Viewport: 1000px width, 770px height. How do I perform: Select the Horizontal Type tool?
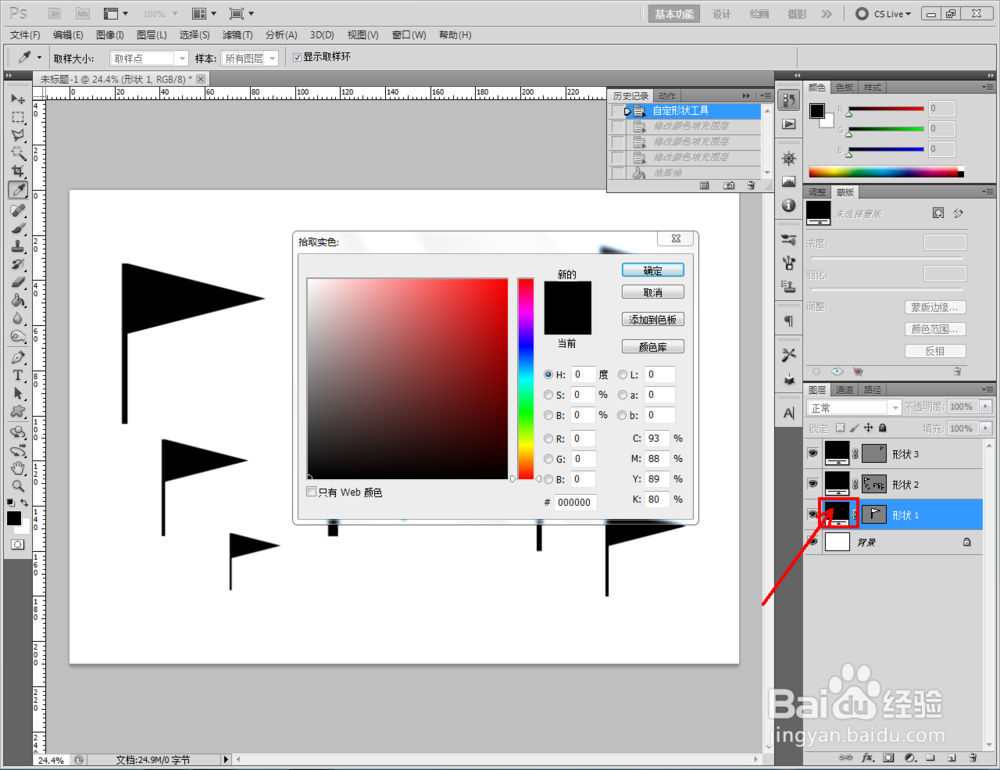tap(18, 375)
